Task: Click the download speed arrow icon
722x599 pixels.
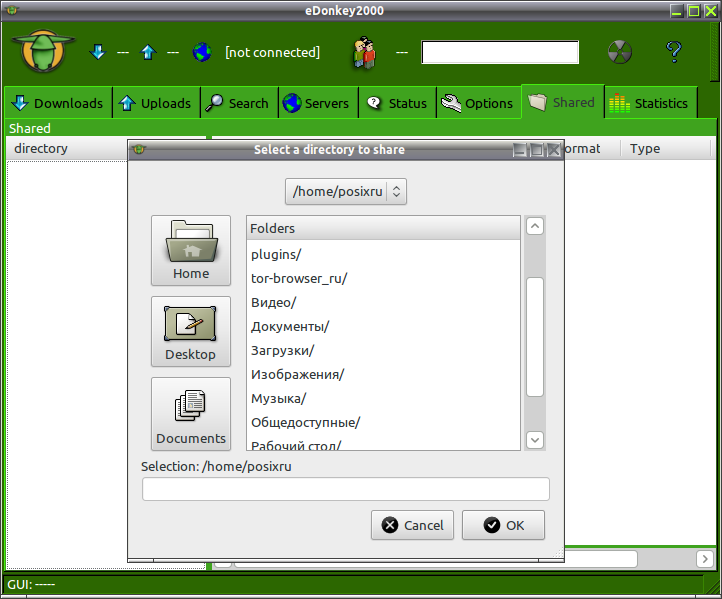Action: click(x=98, y=52)
